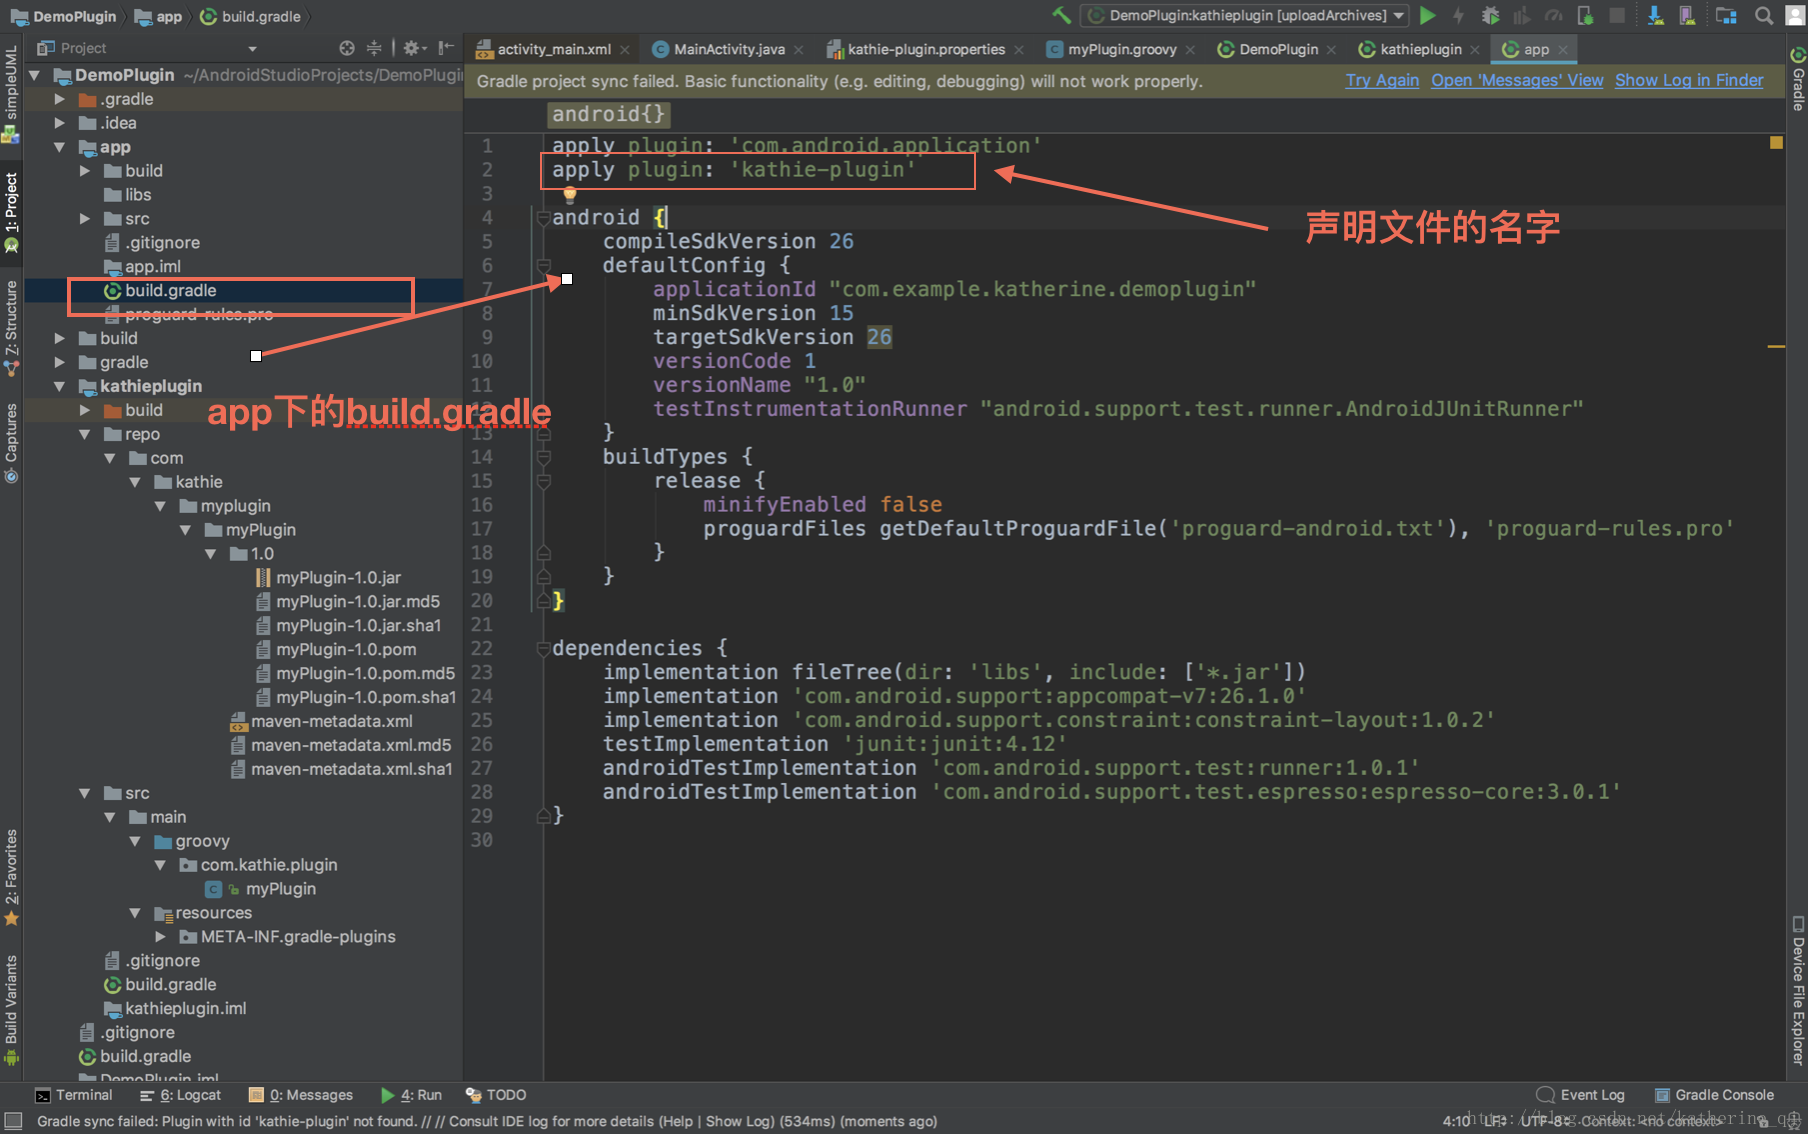
Task: Hide the Project panel with arrow icon
Action: point(446,48)
